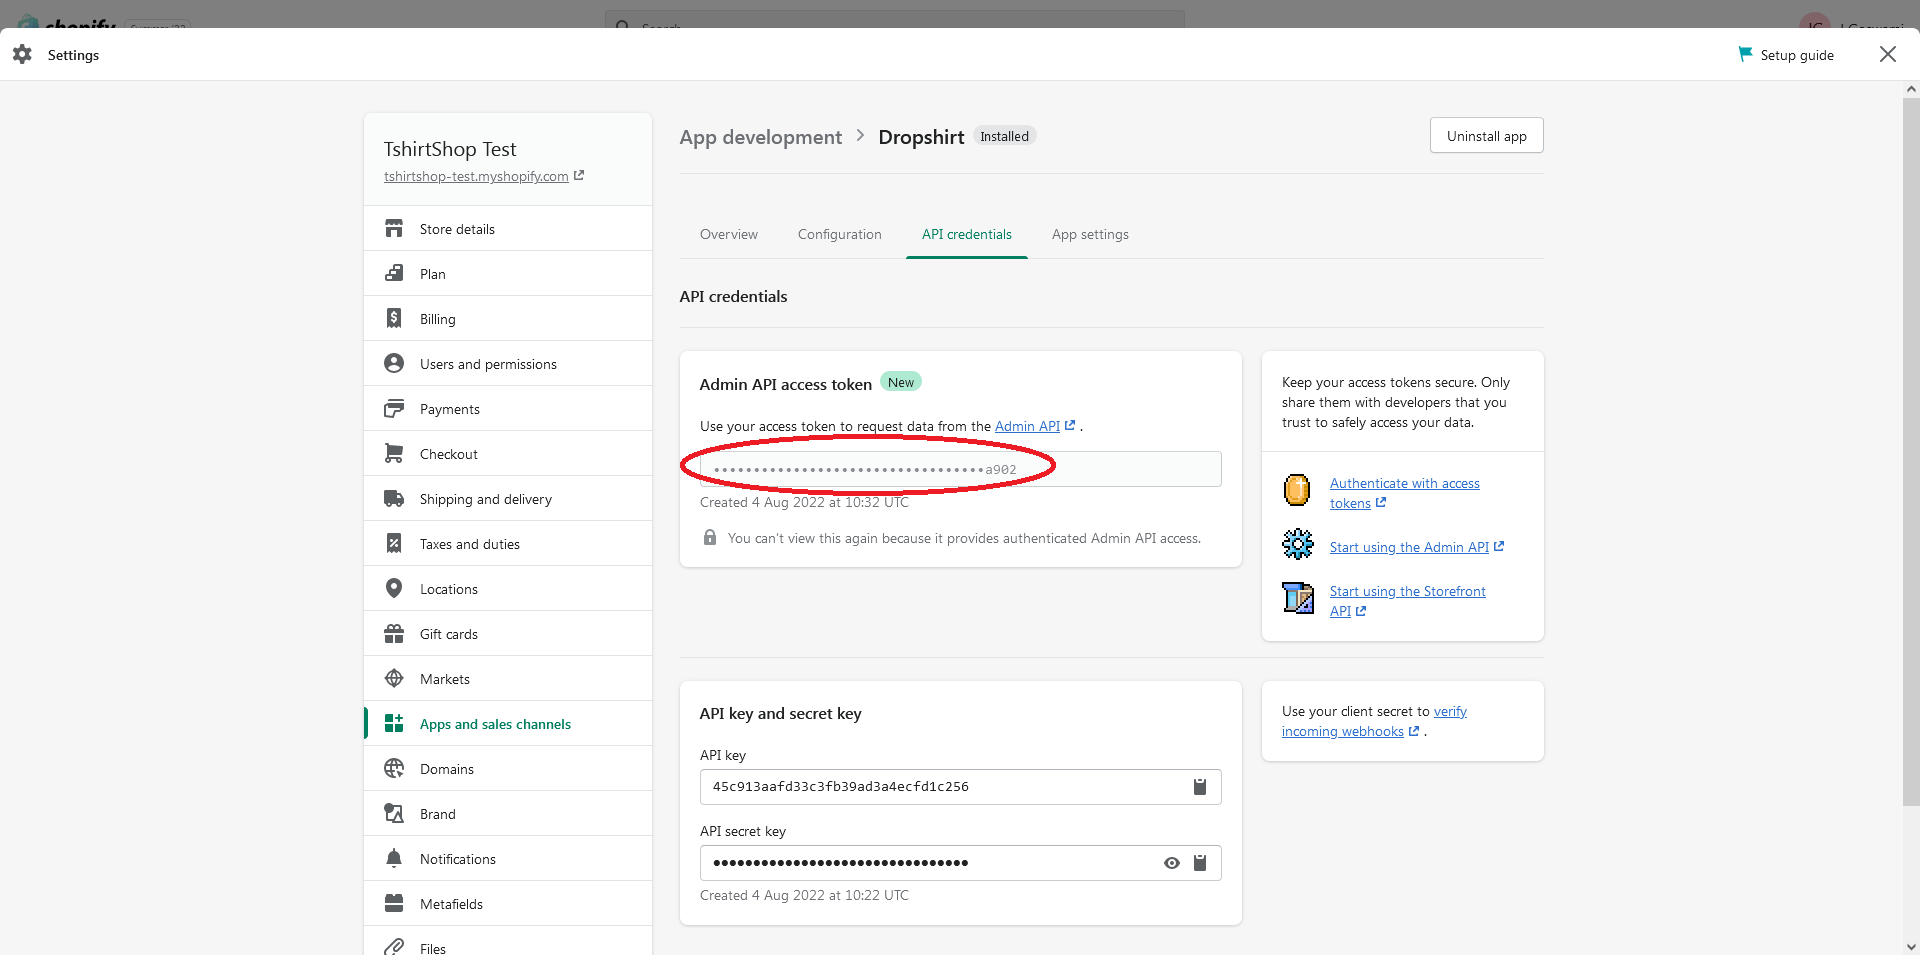
Task: Click the Checkout cart icon
Action: (x=394, y=453)
